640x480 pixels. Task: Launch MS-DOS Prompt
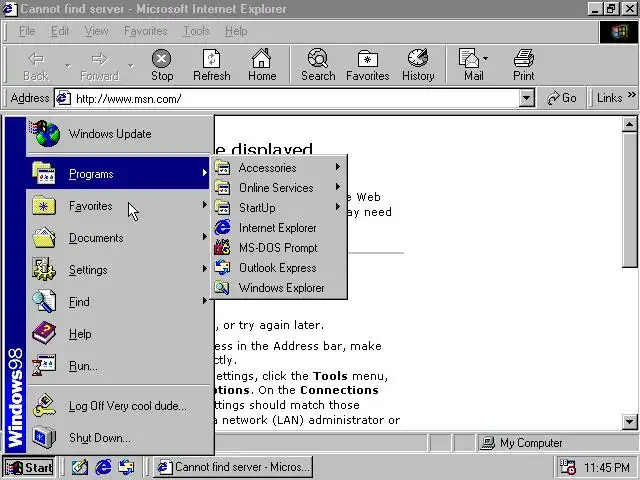(x=278, y=248)
